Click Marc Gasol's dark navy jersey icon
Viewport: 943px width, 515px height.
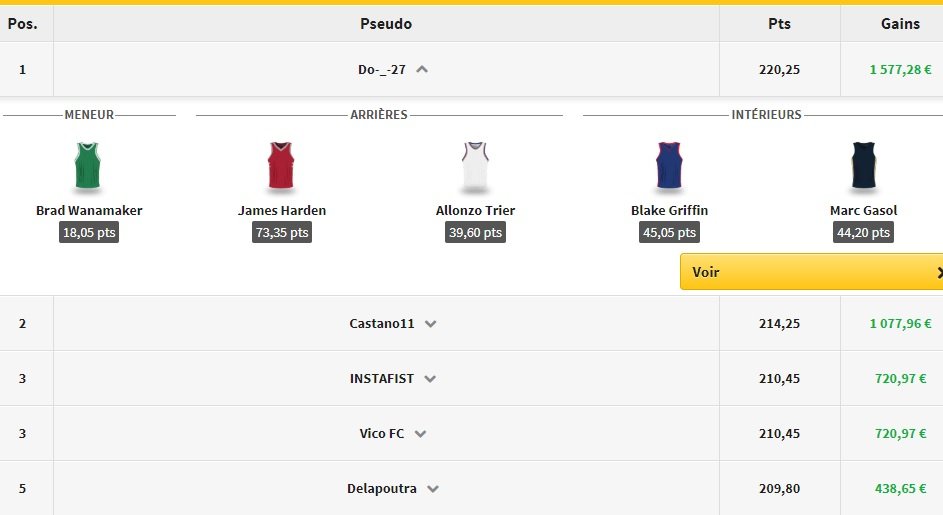click(863, 166)
